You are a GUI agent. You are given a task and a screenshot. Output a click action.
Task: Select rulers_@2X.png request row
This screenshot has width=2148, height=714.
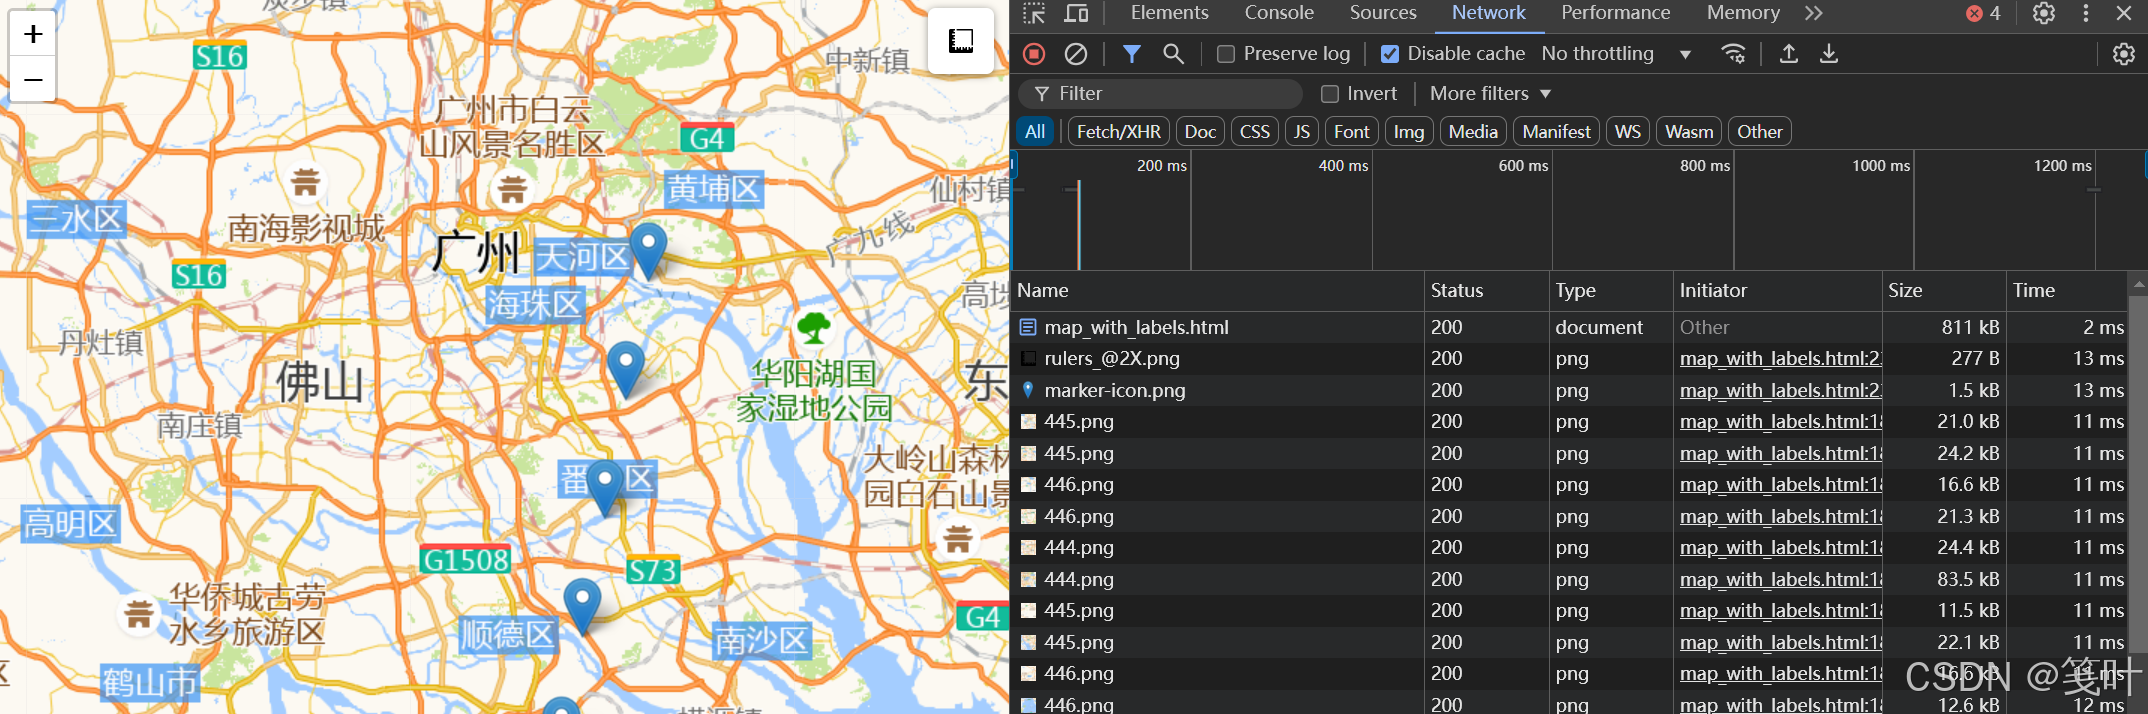1569,359
